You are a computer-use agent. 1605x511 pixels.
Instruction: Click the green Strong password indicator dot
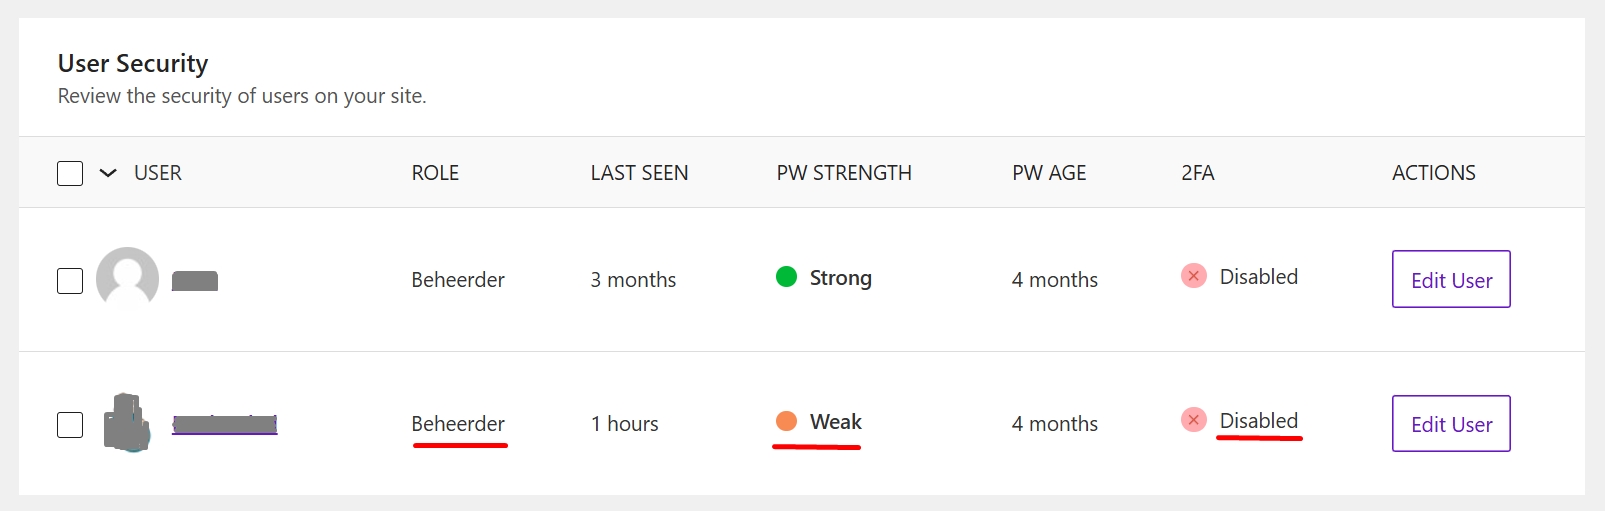click(x=787, y=276)
